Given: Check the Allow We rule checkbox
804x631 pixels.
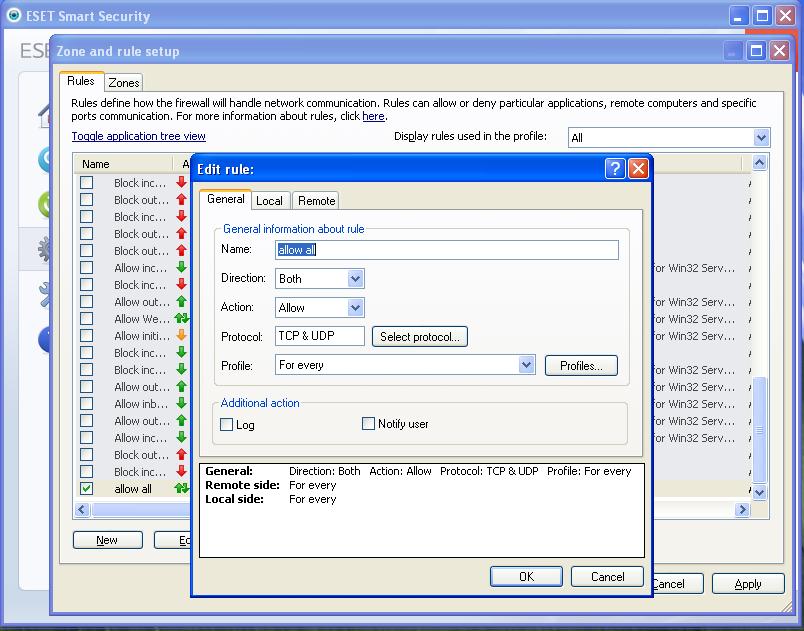Looking at the screenshot, I should [87, 318].
